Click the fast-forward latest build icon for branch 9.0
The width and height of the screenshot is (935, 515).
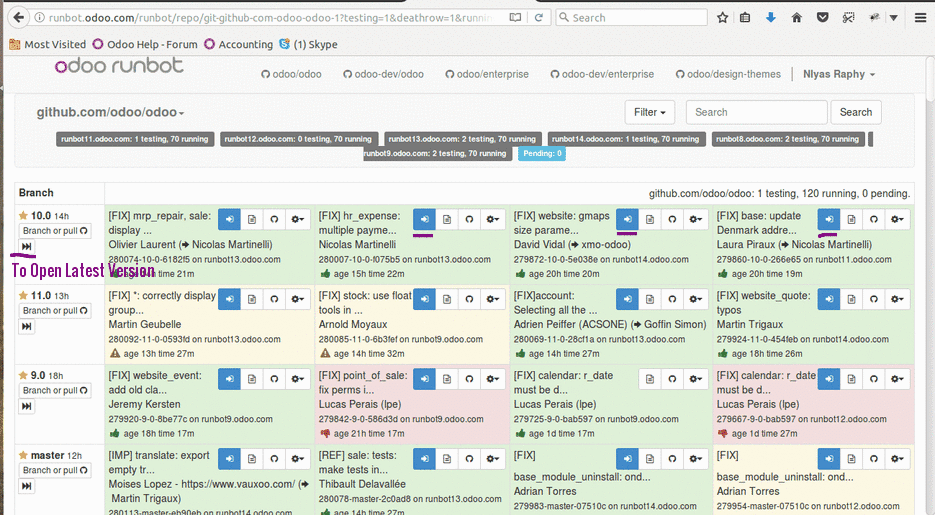[x=26, y=407]
